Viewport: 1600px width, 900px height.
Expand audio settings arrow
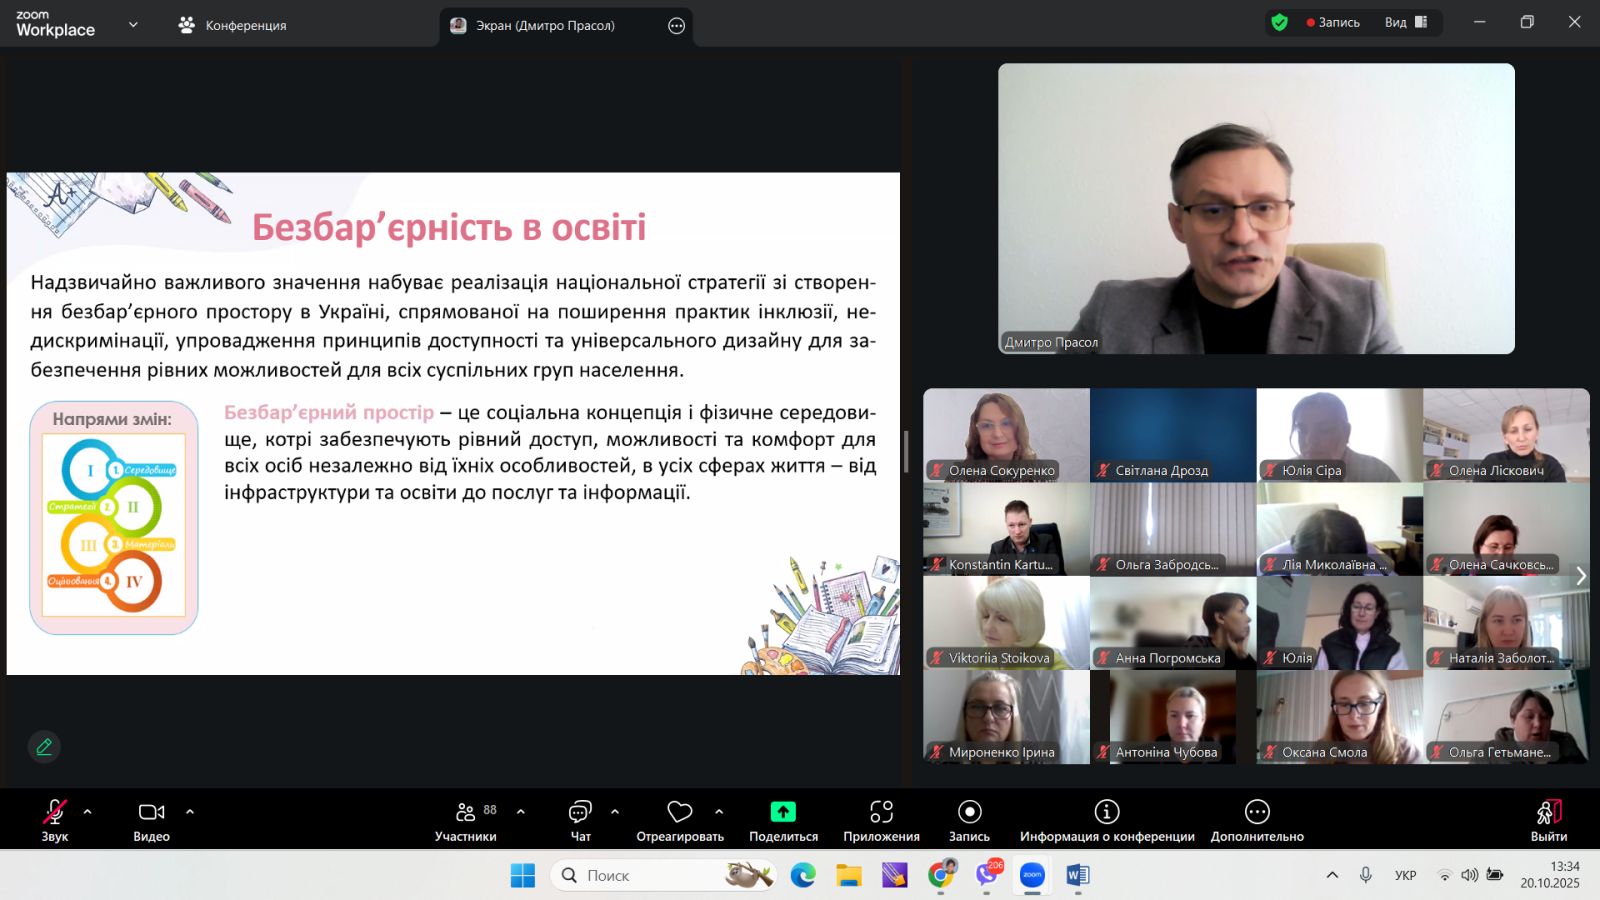(x=88, y=812)
